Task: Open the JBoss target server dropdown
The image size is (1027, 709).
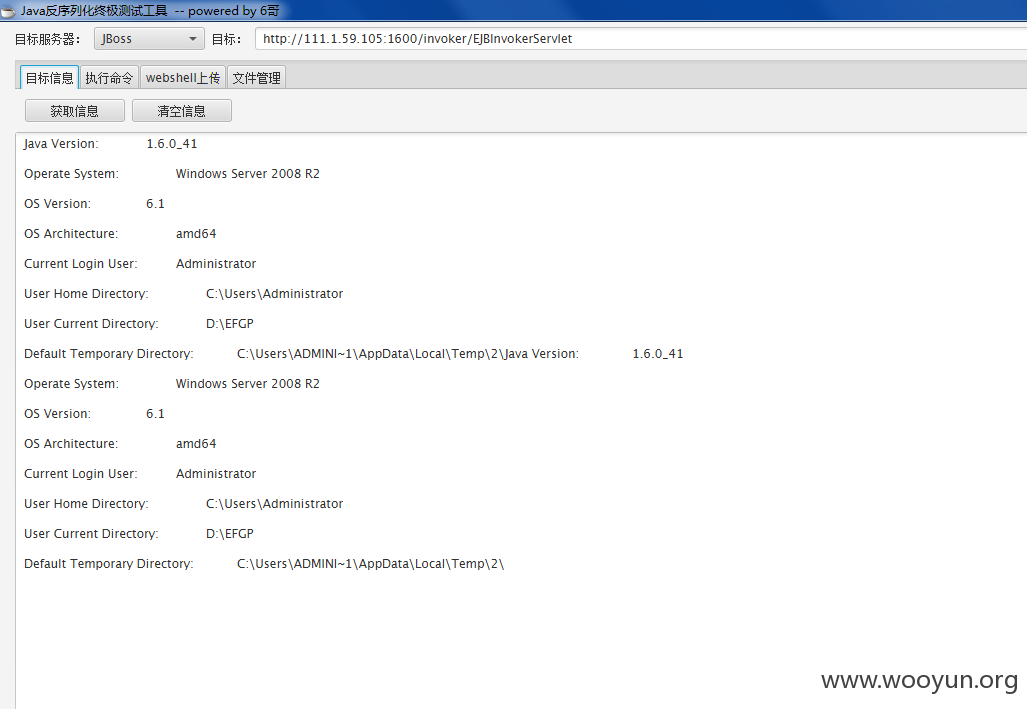Action: tap(149, 39)
